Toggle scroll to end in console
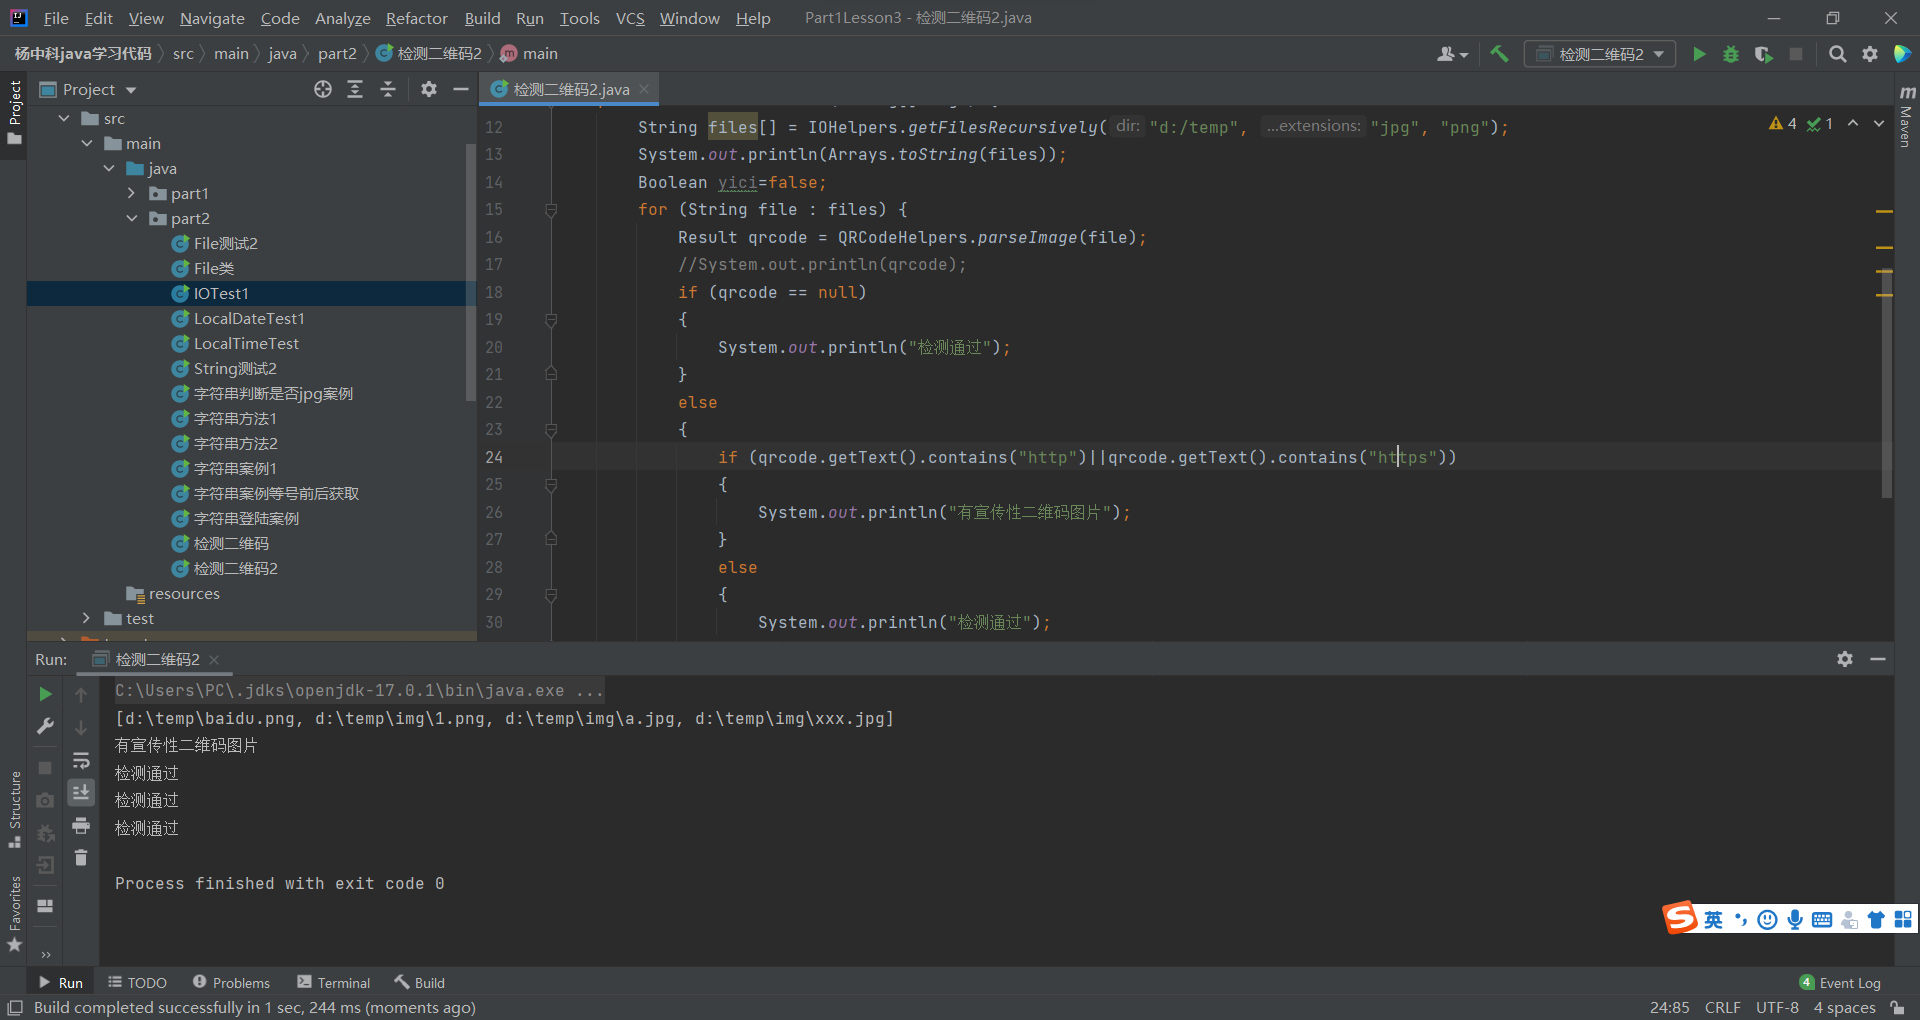The image size is (1920, 1020). coord(81,792)
